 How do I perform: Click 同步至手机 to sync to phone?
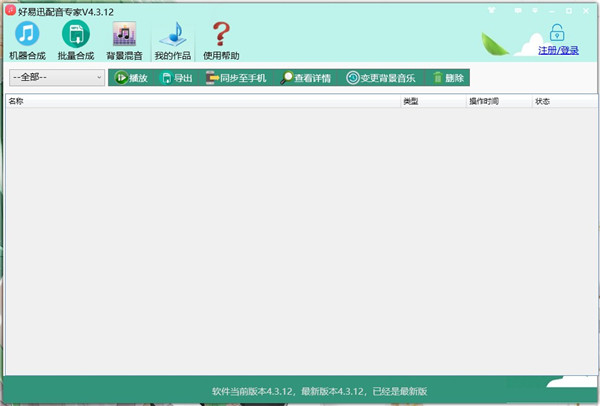click(236, 77)
